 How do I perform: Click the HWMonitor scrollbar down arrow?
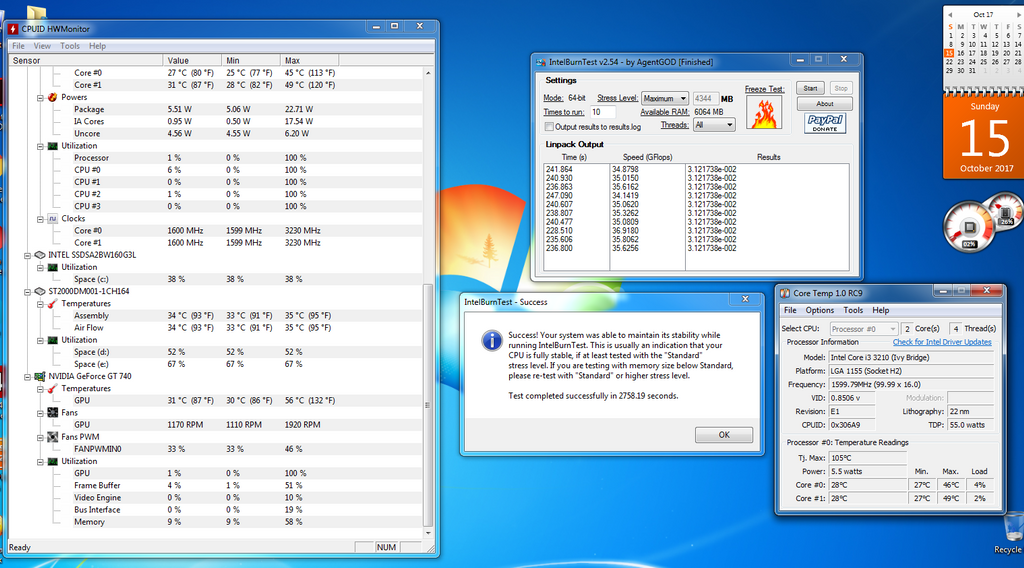428,533
